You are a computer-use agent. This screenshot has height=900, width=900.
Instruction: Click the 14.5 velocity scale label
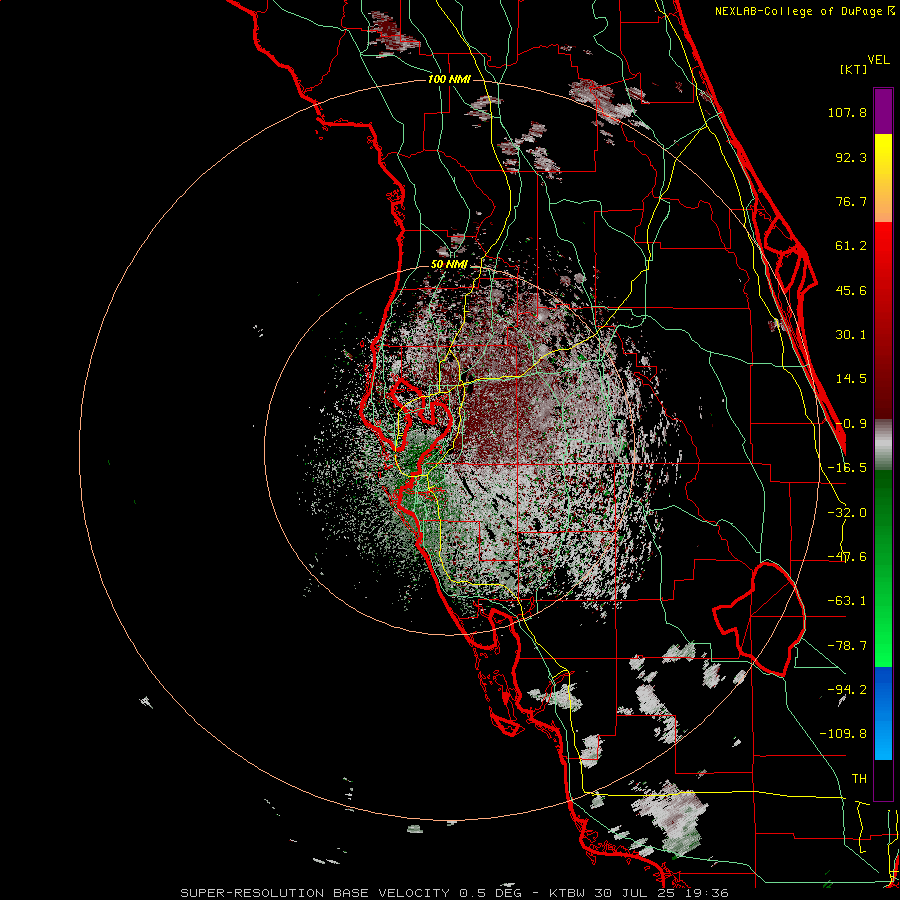(x=851, y=379)
